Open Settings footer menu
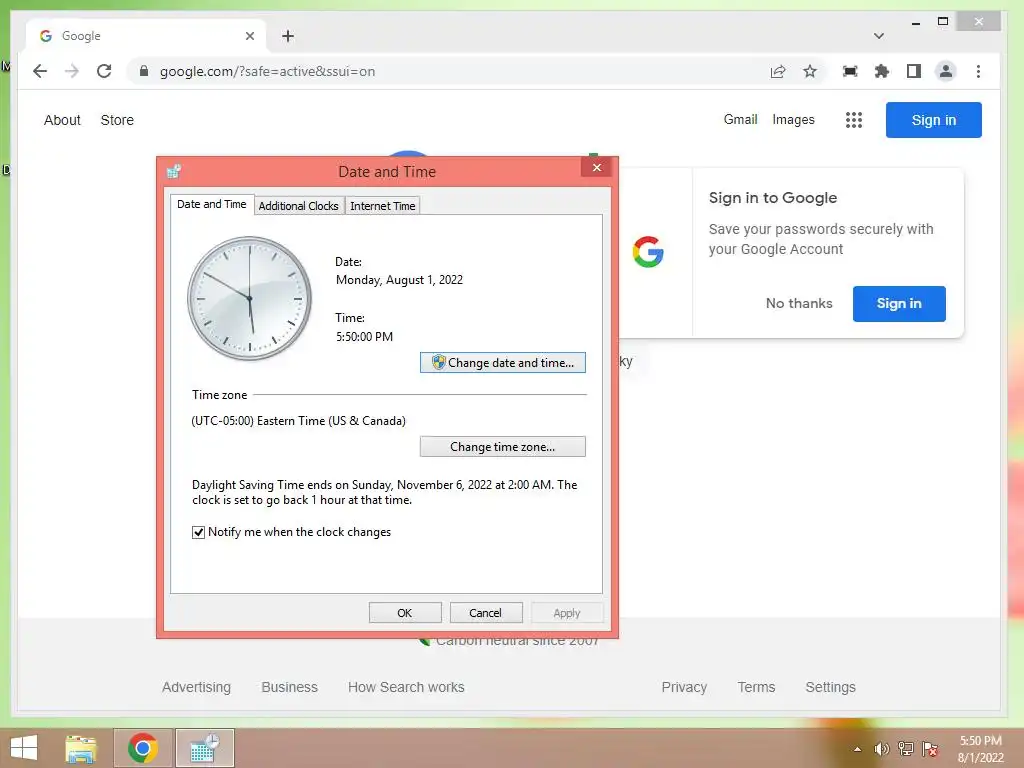This screenshot has height=768, width=1024. 830,687
